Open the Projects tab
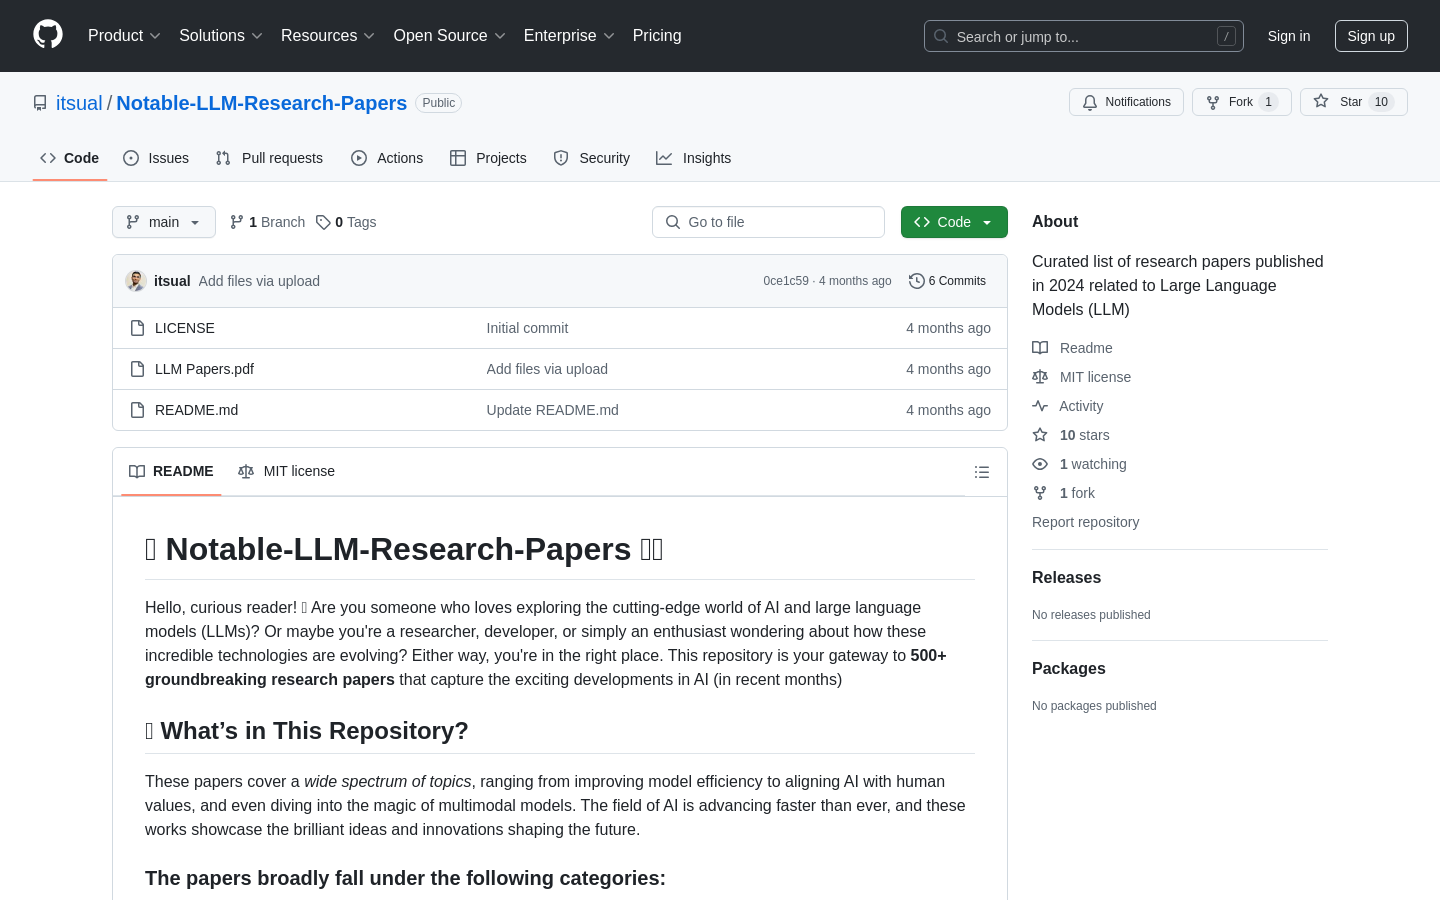This screenshot has width=1440, height=900. tap(488, 158)
